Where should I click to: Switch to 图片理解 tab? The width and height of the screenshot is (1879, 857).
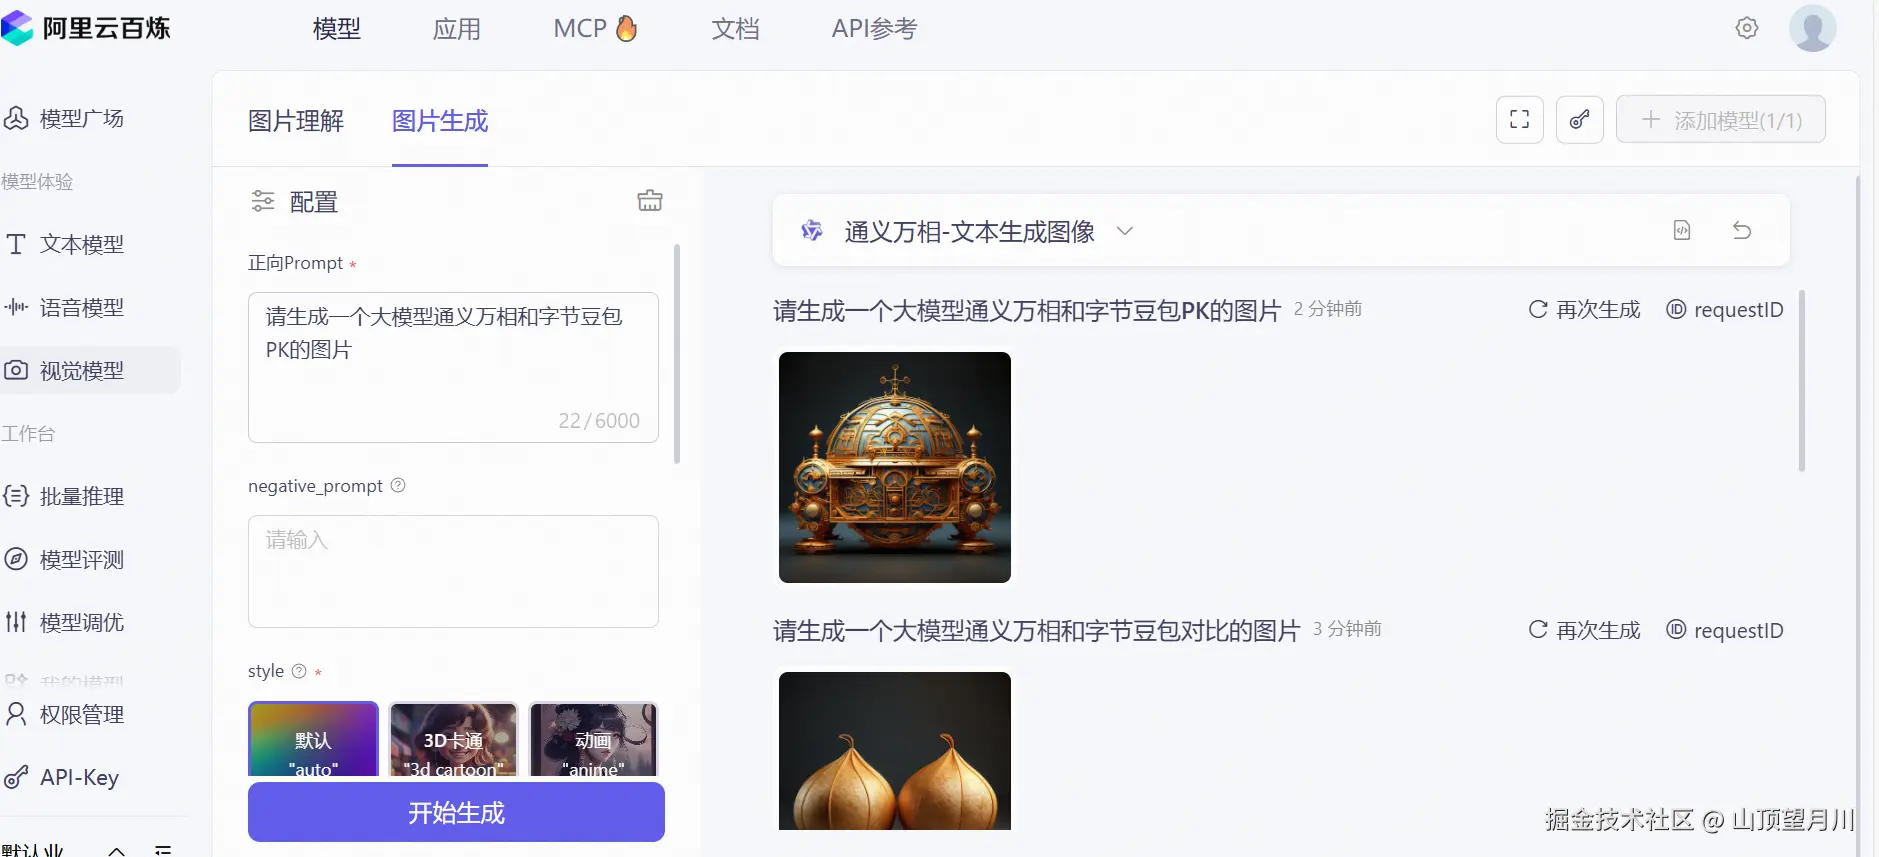(296, 121)
